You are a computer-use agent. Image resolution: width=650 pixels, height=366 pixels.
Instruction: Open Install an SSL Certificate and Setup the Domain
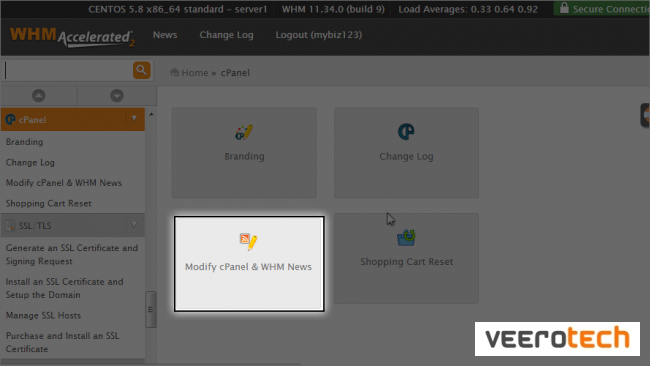point(65,288)
